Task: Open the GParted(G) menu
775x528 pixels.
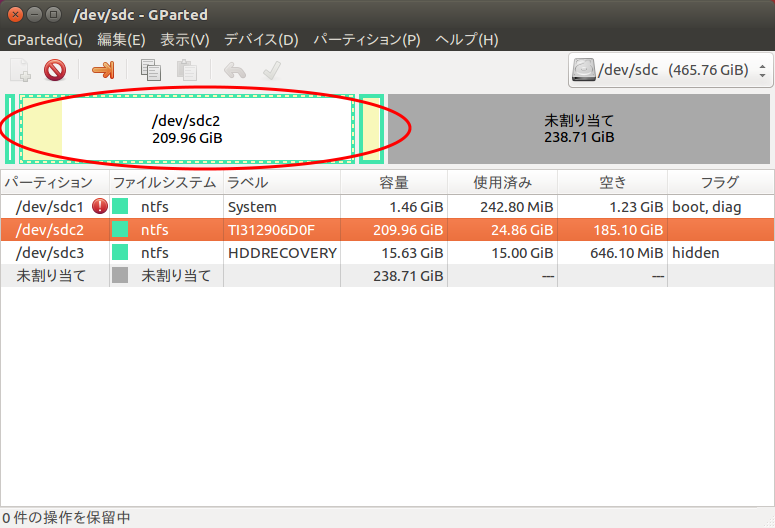Action: [x=45, y=40]
